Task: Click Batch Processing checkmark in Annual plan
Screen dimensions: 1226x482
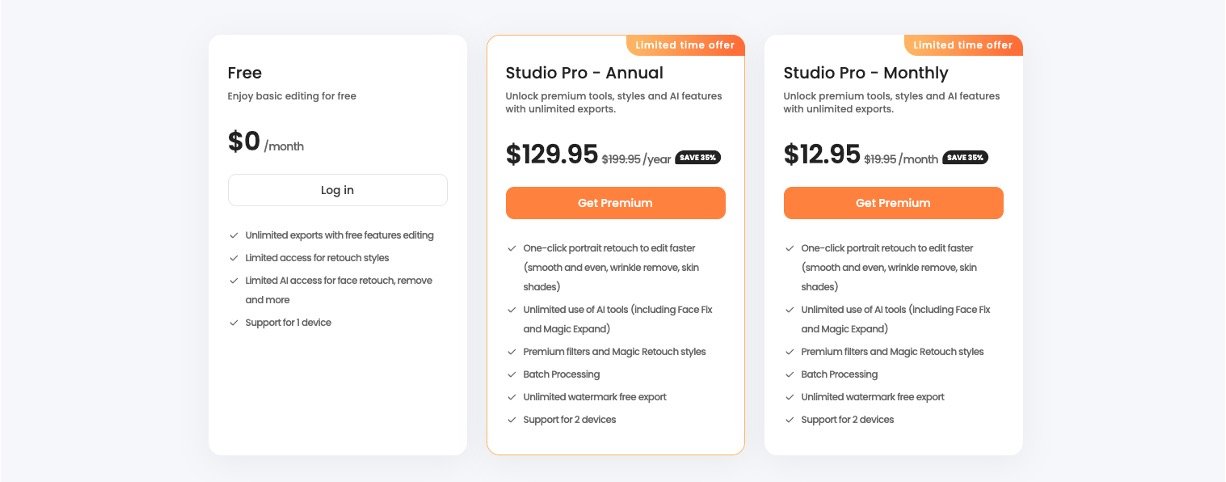Action: 511,375
